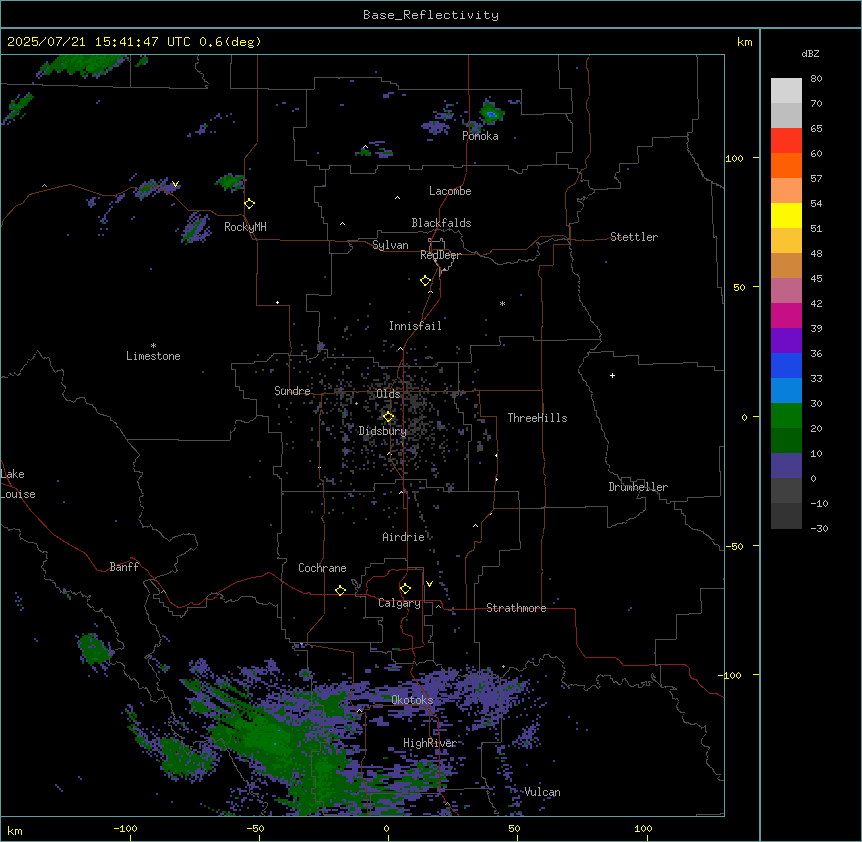Pick the orange 60 dBZ legend swatch
This screenshot has height=842, width=862.
pyautogui.click(x=786, y=165)
